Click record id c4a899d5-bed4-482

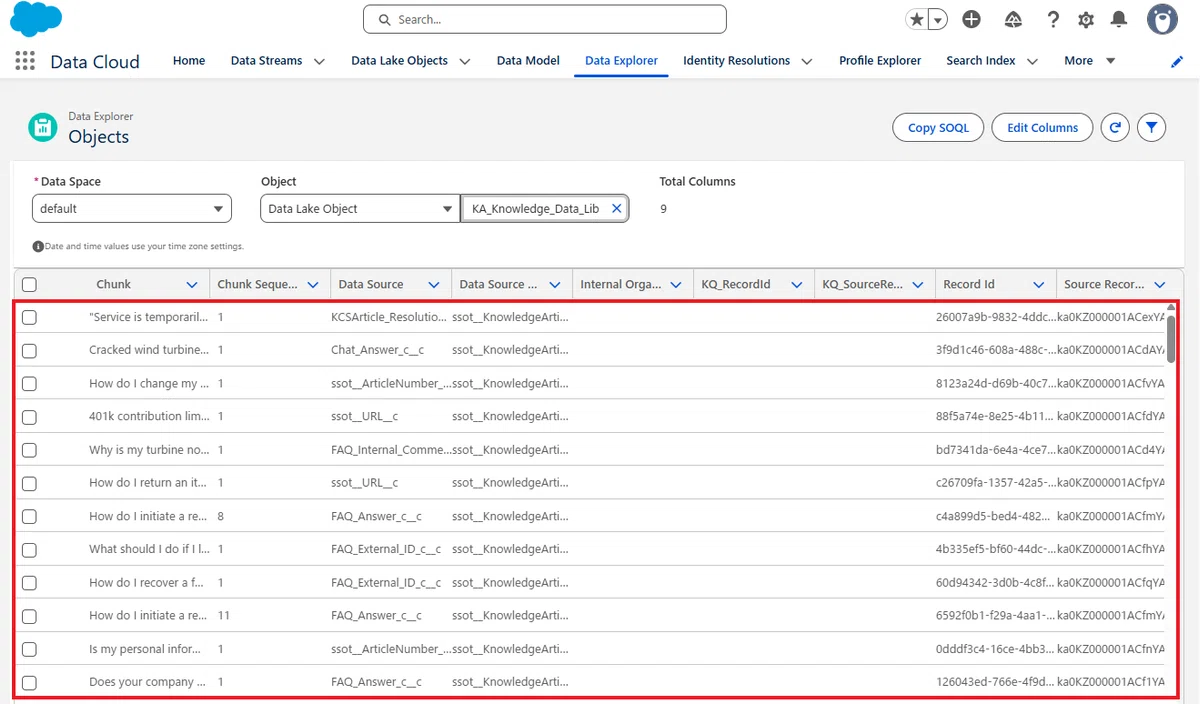pos(993,516)
